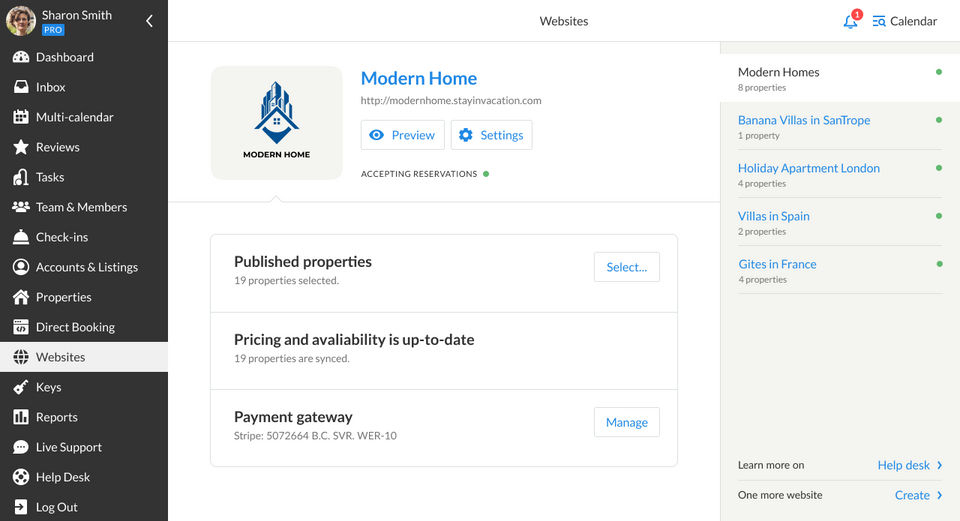Click the Inbox tray icon
Image resolution: width=960 pixels, height=521 pixels.
pos(20,87)
